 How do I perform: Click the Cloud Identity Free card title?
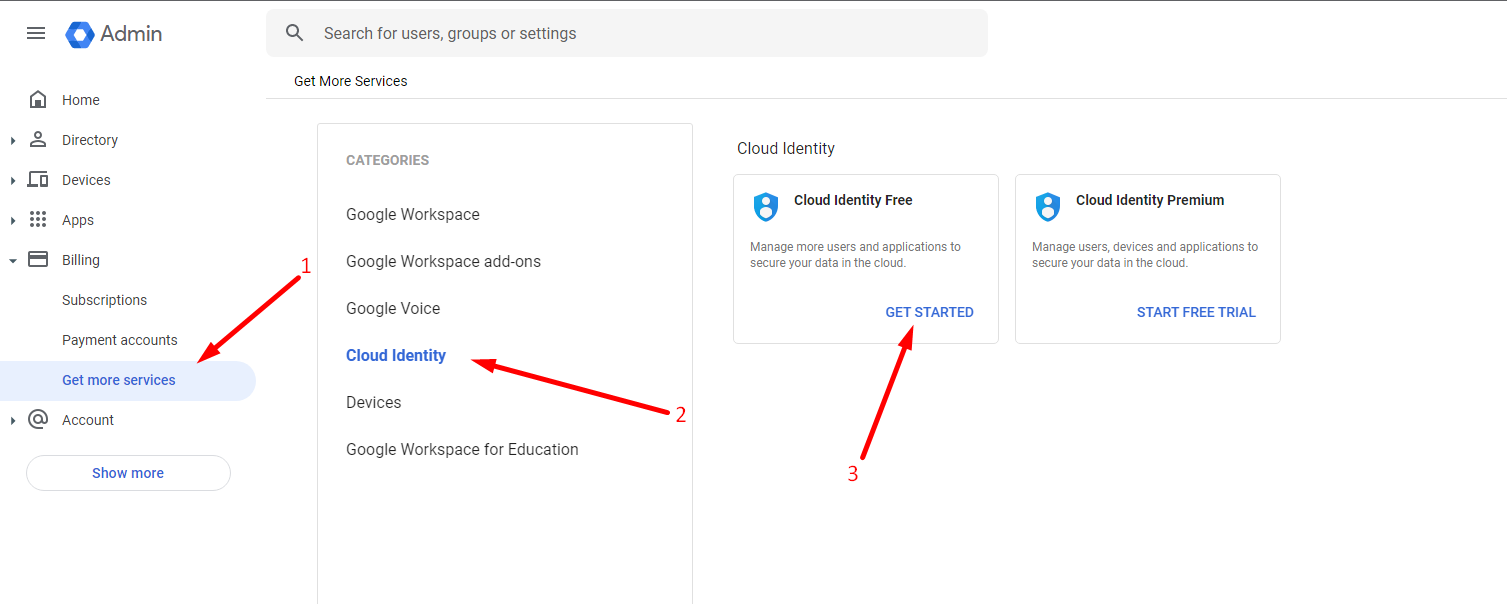(853, 200)
